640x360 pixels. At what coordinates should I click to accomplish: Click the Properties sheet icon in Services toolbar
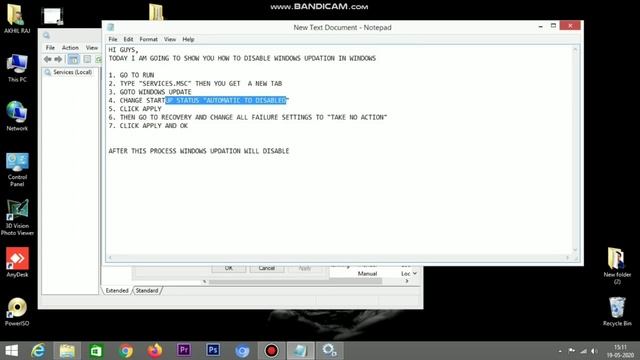pyautogui.click(x=87, y=59)
